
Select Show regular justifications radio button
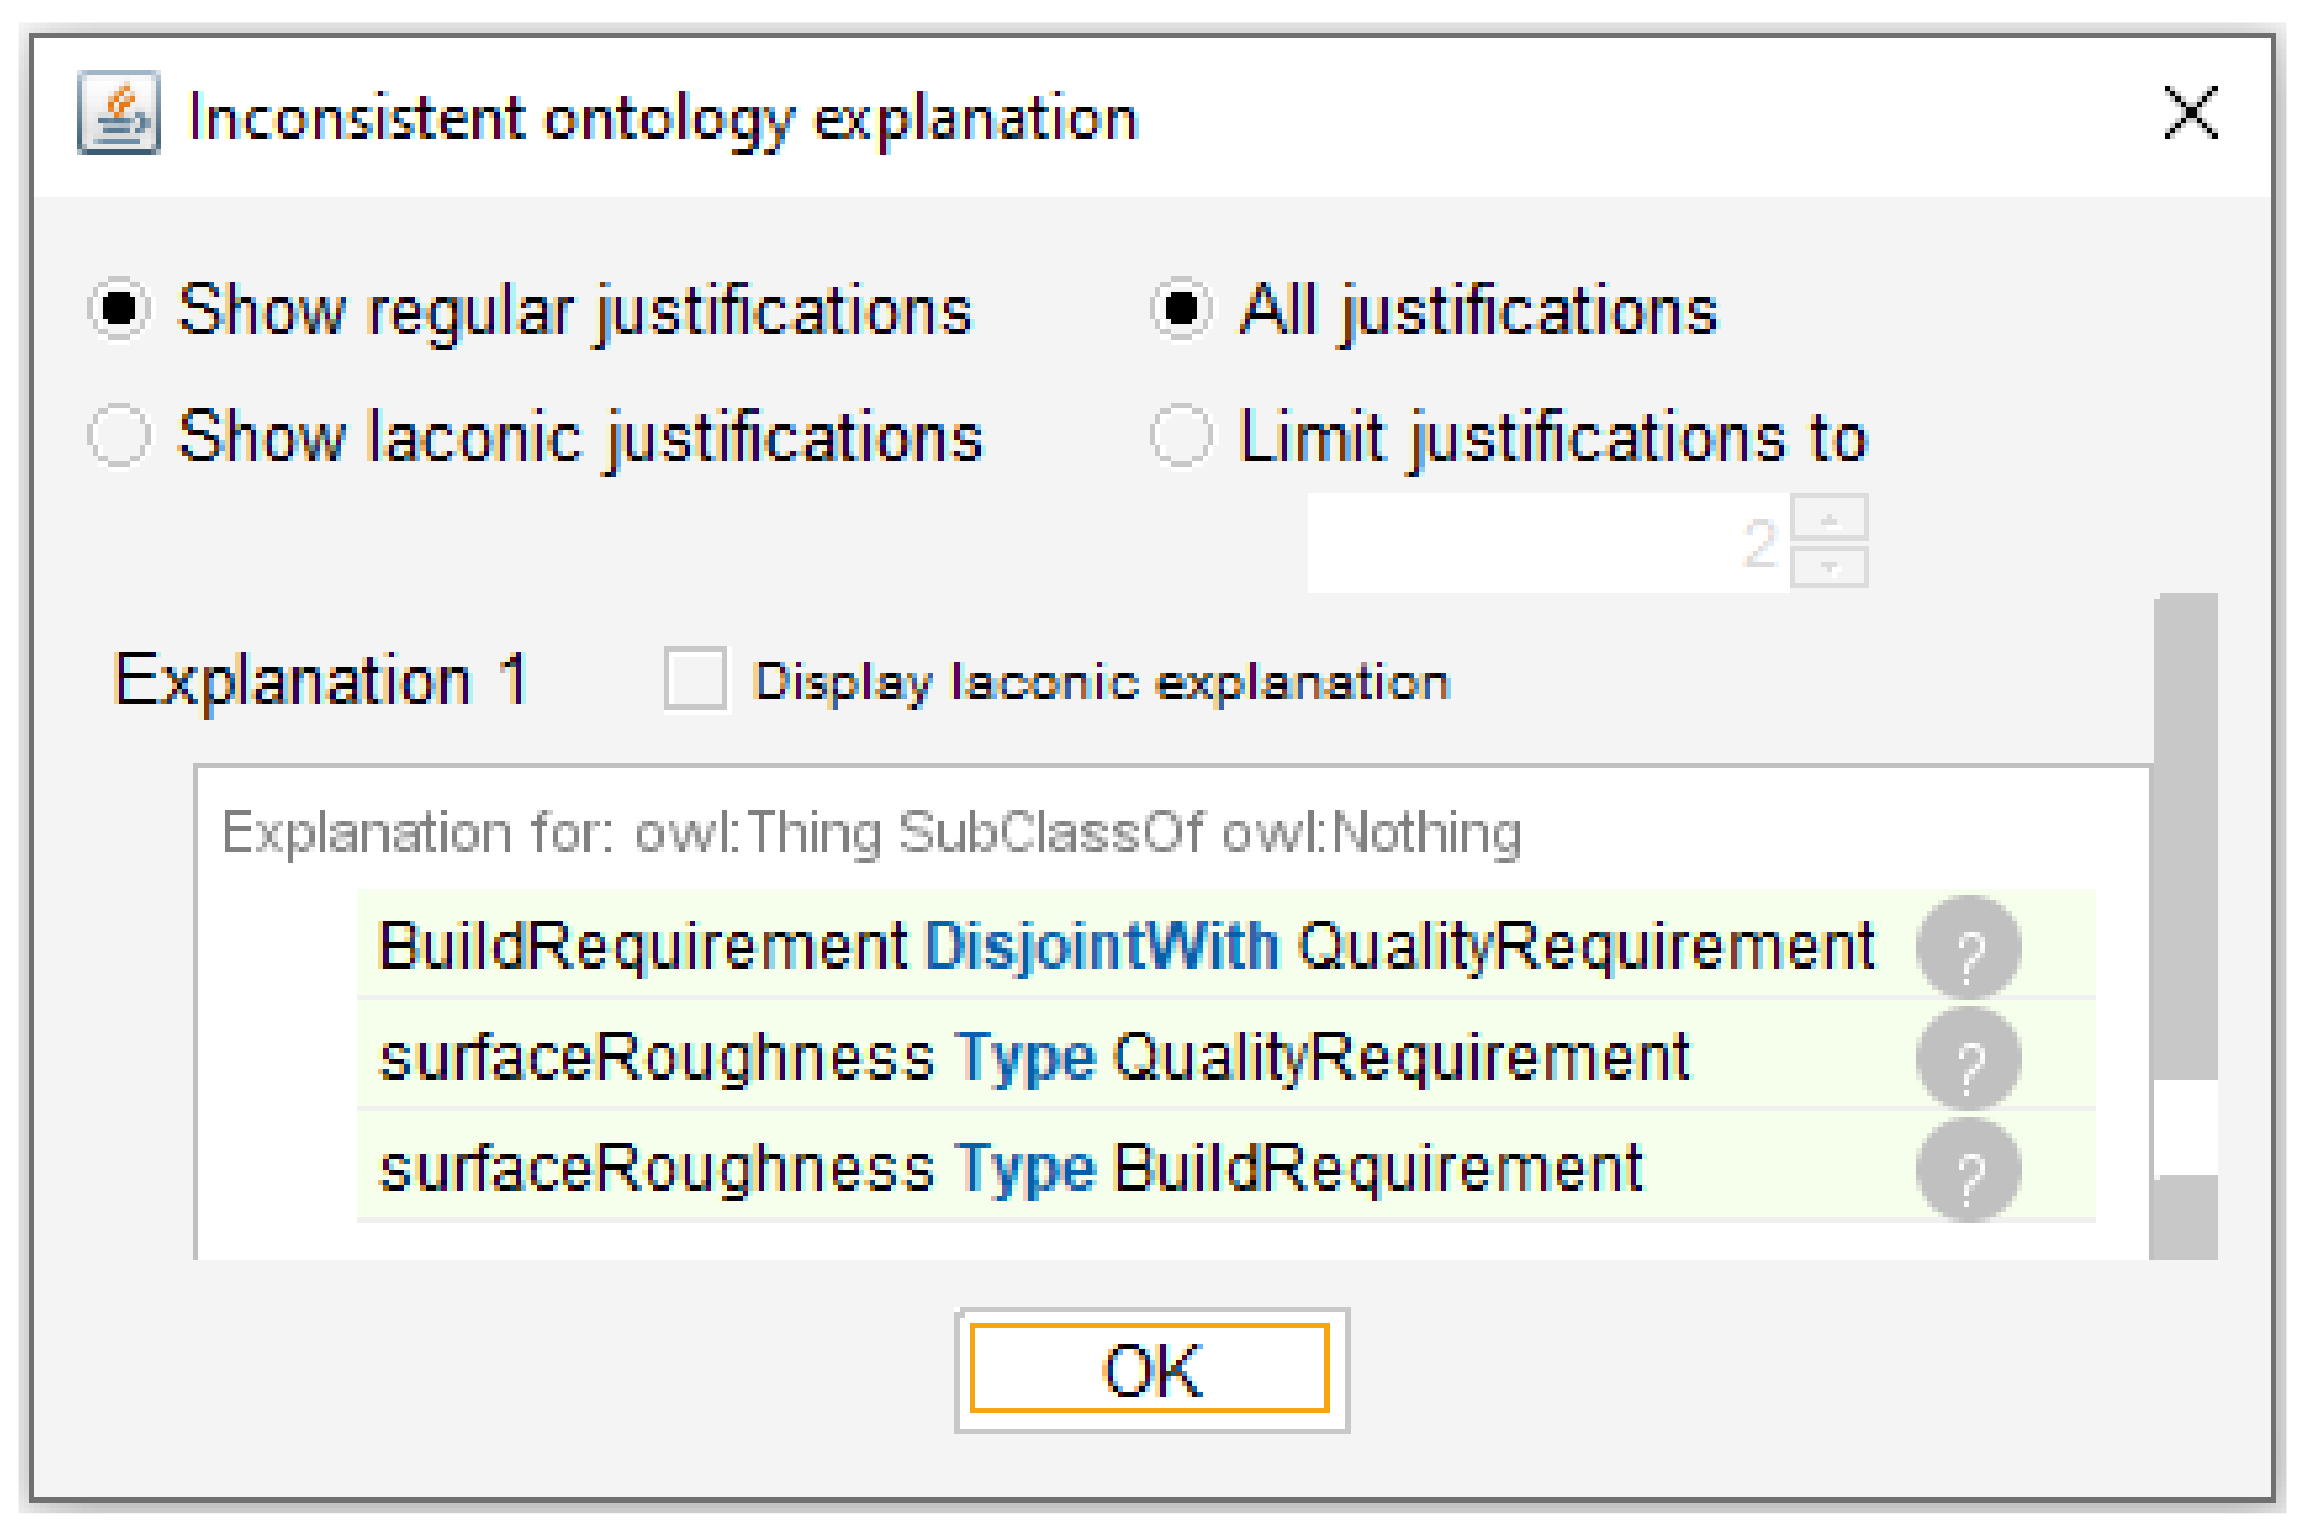(x=119, y=309)
